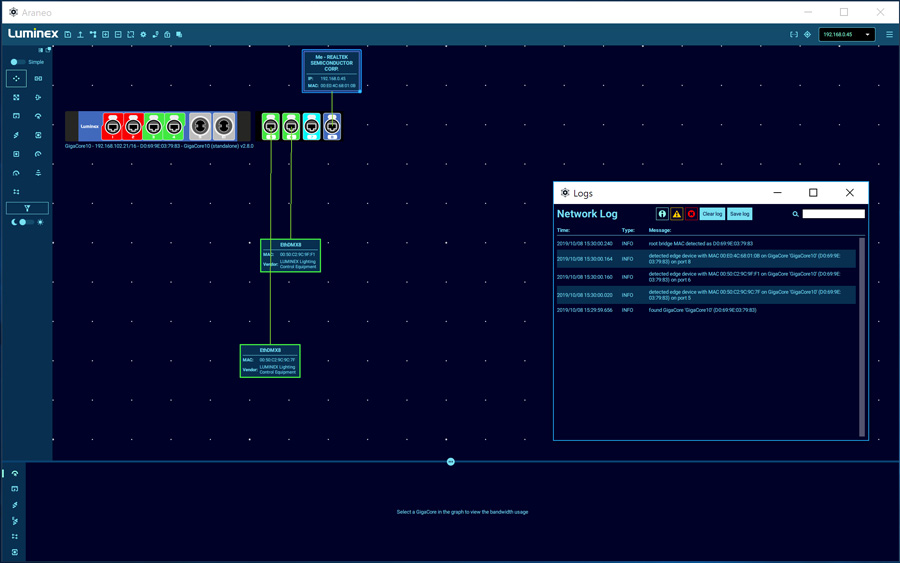Click the undock panel icon above Simple toggle

coord(48,51)
